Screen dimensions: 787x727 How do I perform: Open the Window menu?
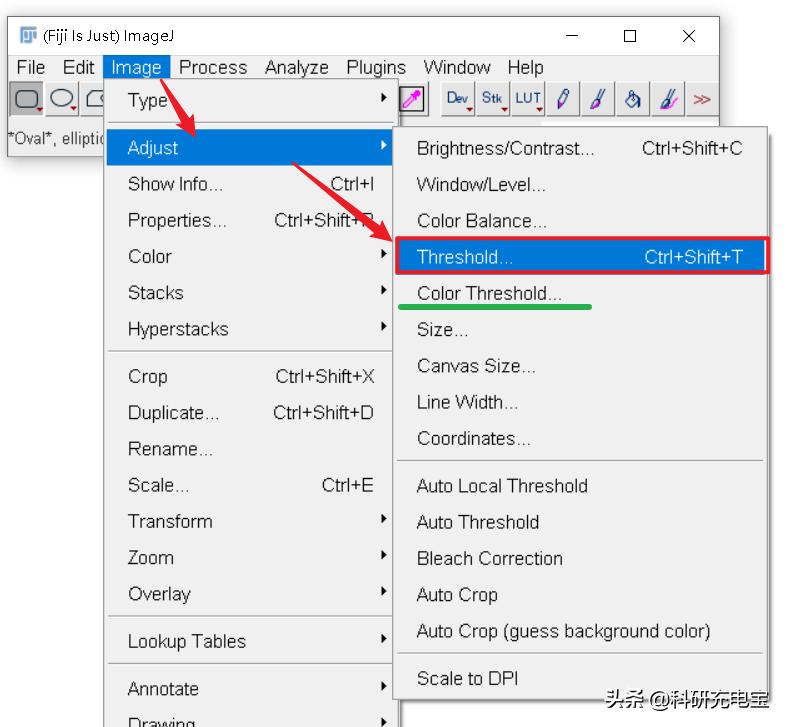[457, 67]
